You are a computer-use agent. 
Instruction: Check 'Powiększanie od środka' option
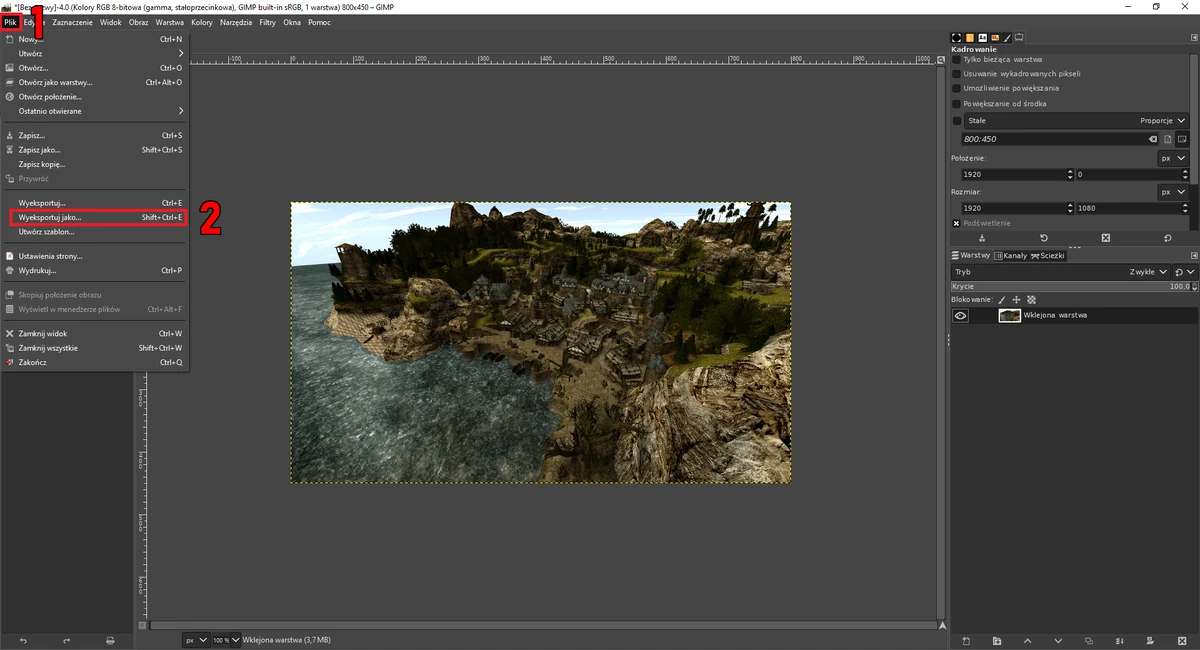pyautogui.click(x=957, y=103)
